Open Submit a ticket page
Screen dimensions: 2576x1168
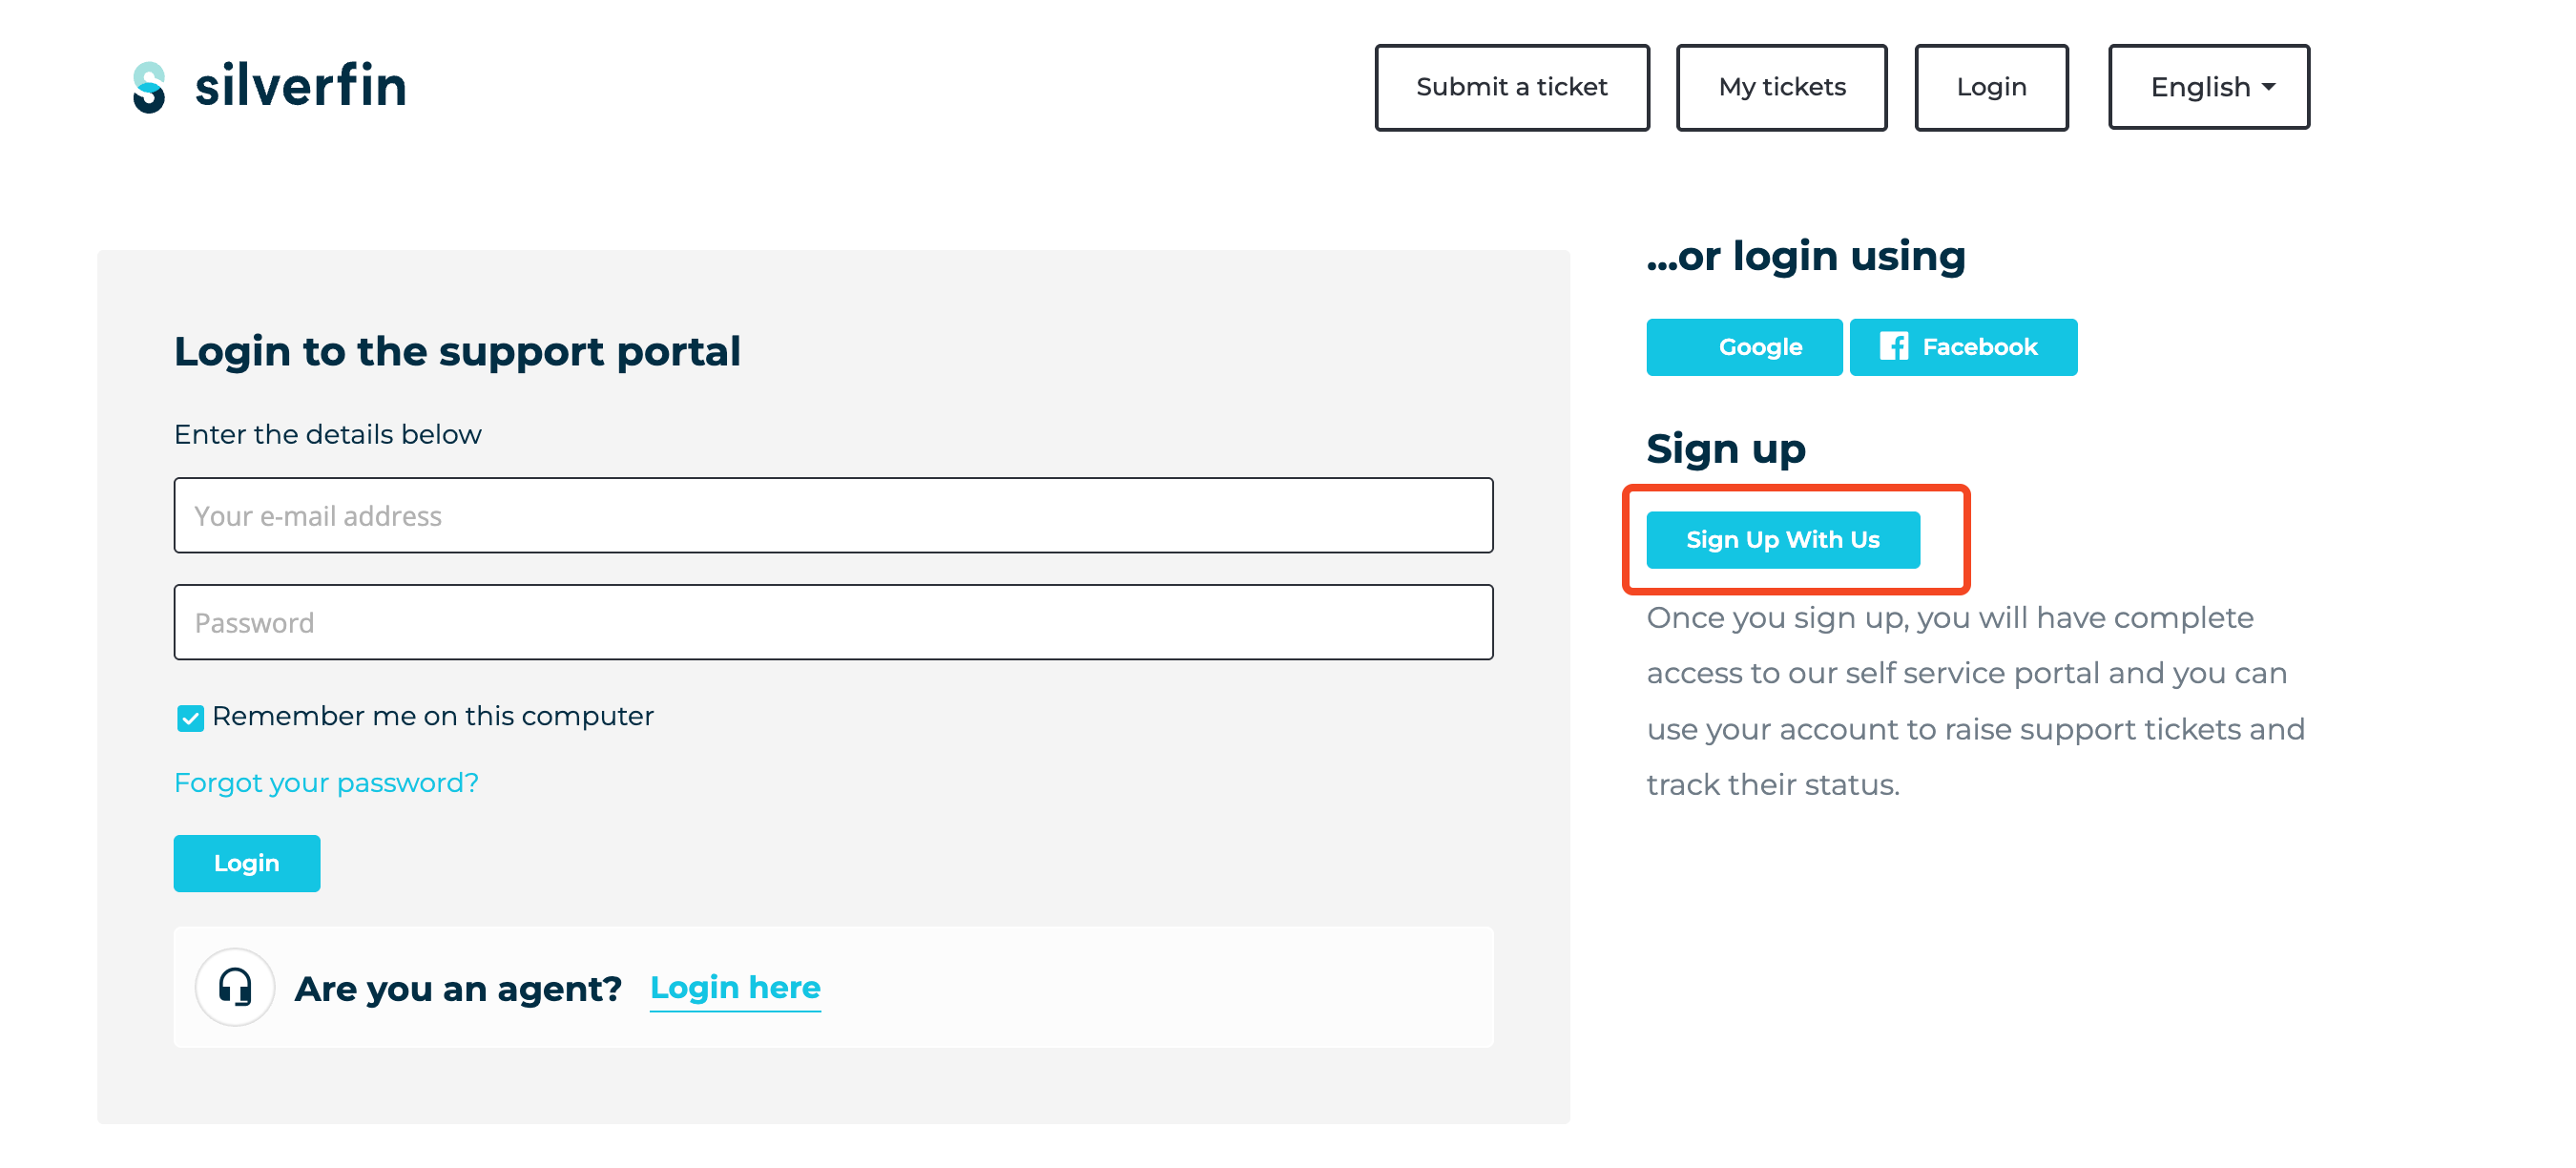pyautogui.click(x=1511, y=87)
